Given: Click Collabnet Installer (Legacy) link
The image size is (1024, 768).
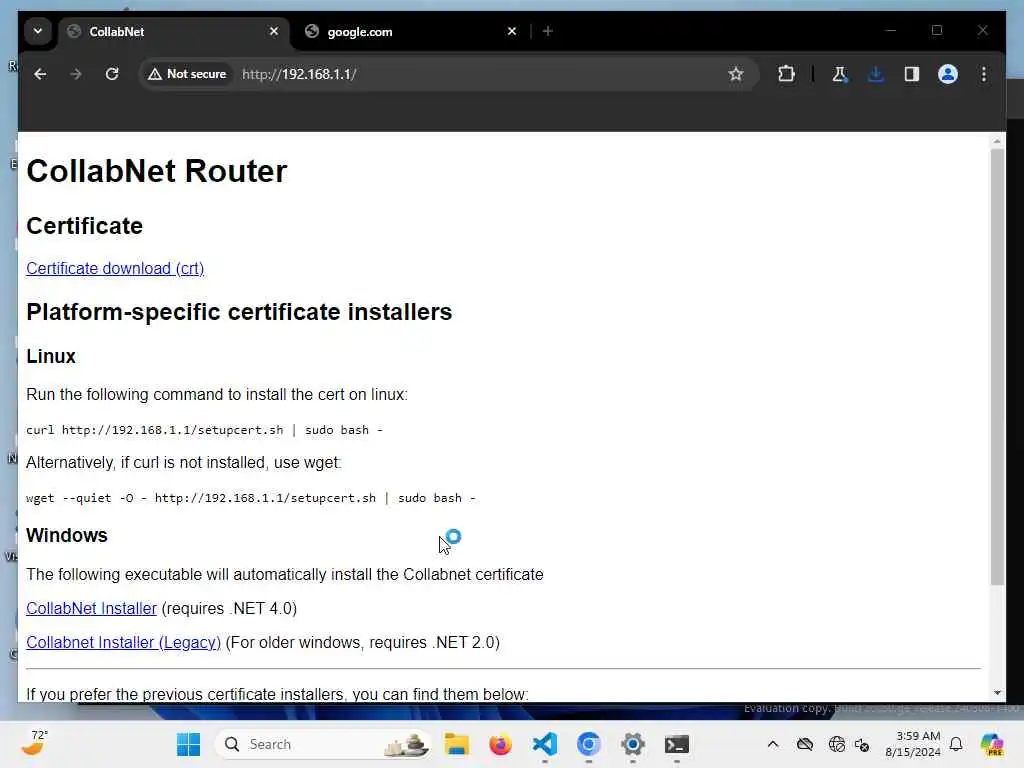Looking at the screenshot, I should pos(123,643).
